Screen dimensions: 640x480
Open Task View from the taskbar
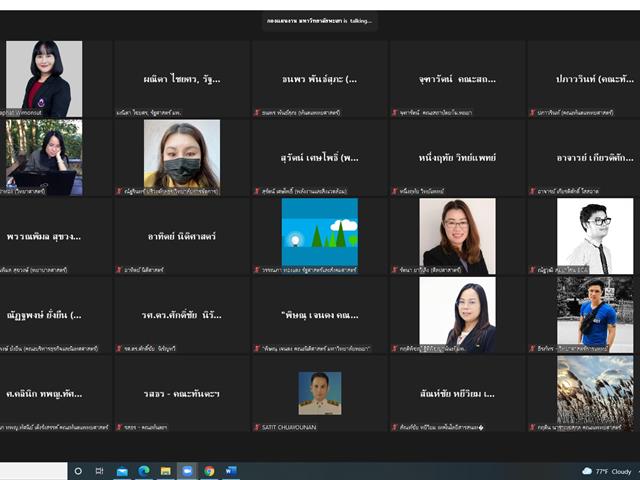click(x=99, y=471)
